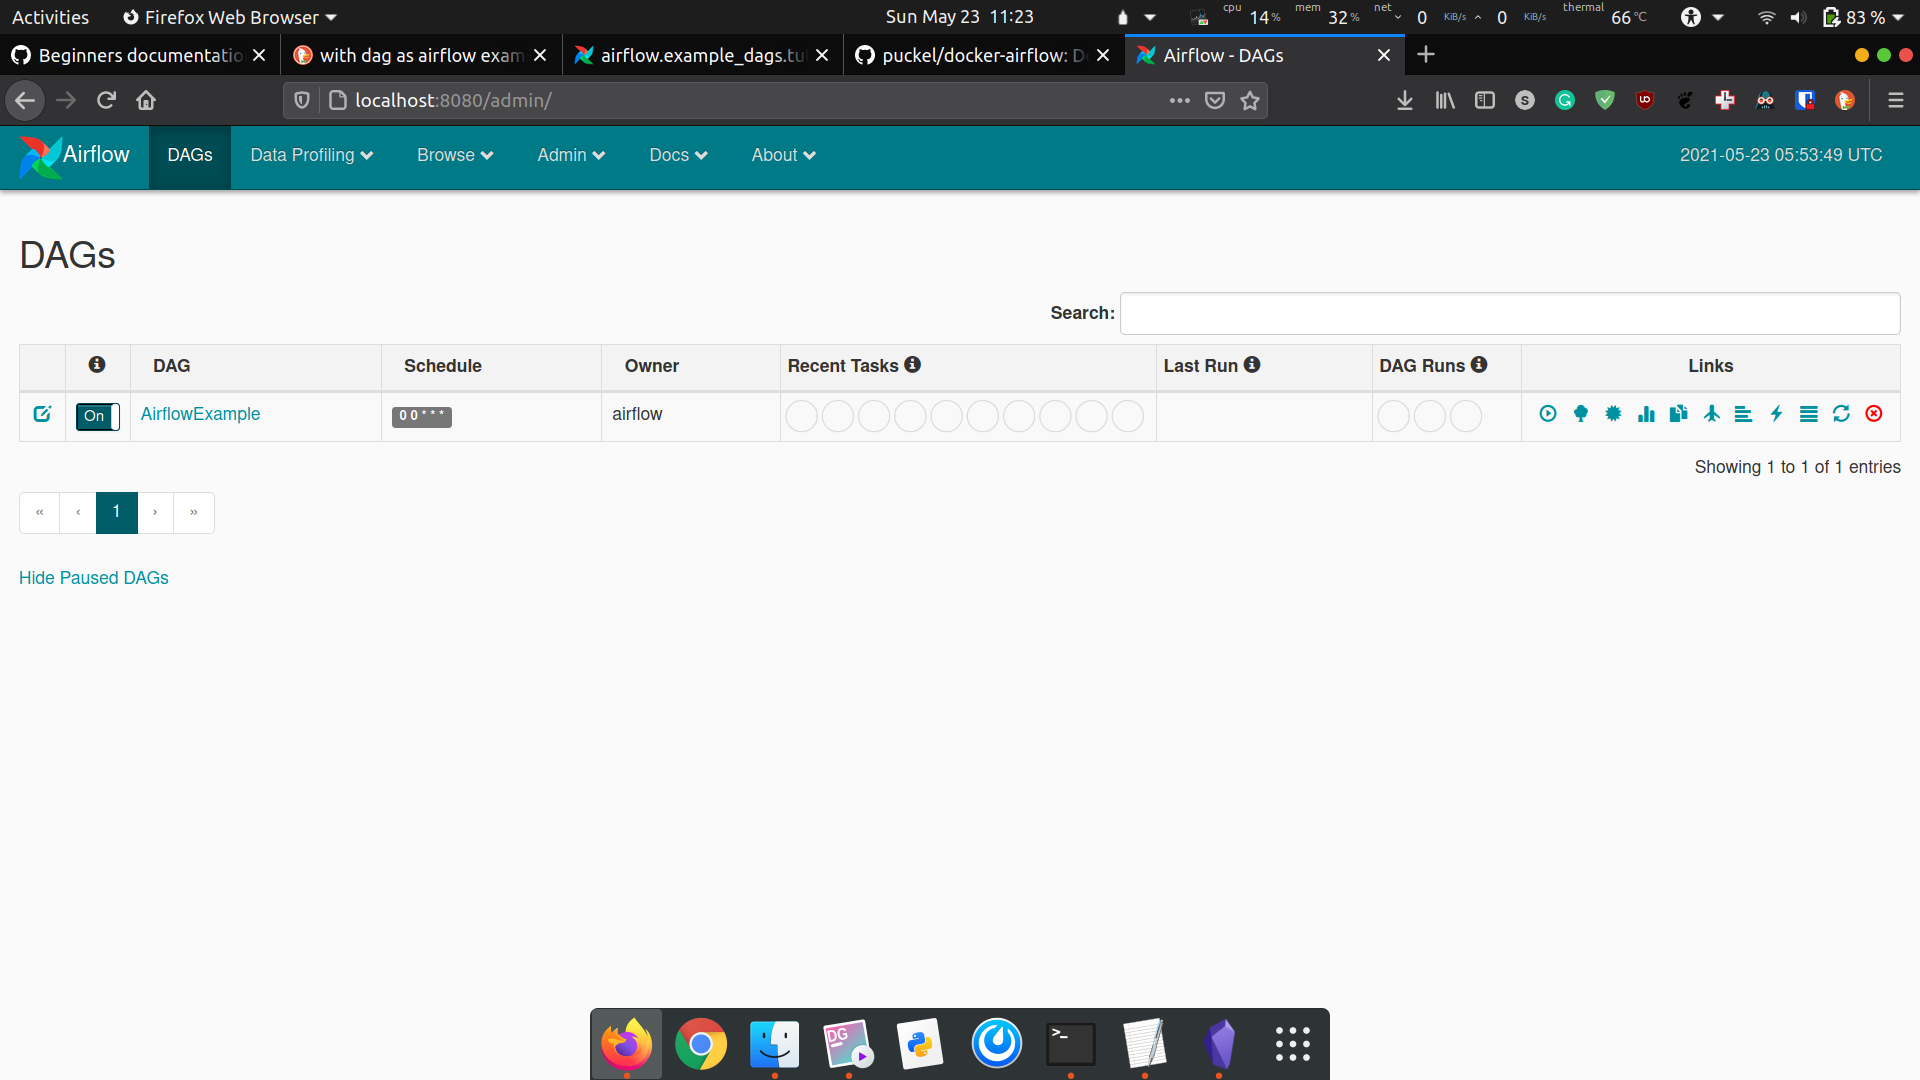Open the AirflowExample DAG link
This screenshot has height=1080, width=1920.
(200, 414)
